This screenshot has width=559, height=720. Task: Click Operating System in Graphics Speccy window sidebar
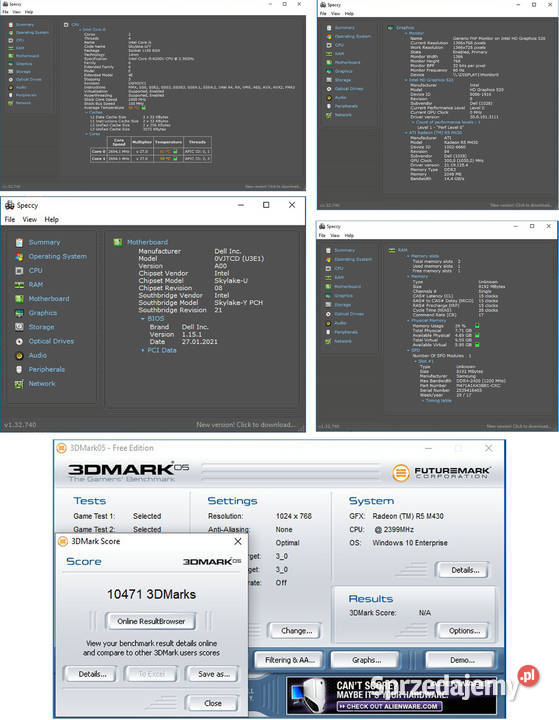(x=353, y=36)
